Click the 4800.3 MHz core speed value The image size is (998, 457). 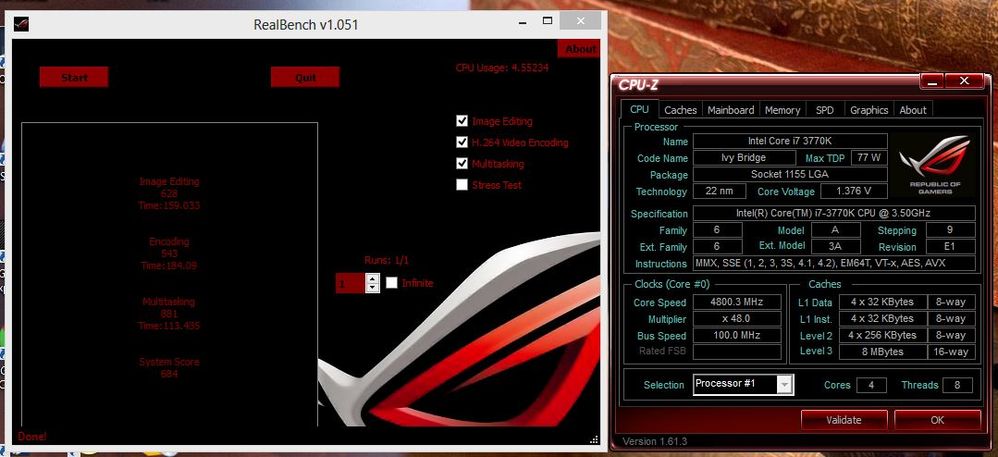coord(736,302)
